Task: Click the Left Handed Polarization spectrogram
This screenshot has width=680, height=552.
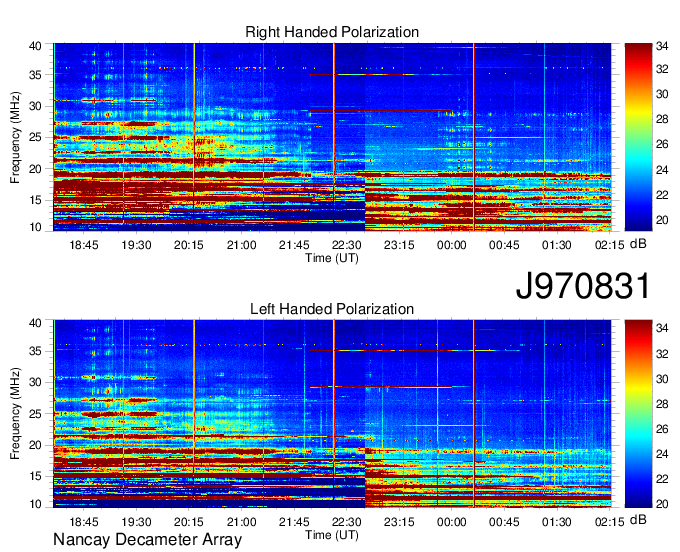Action: coord(332,414)
